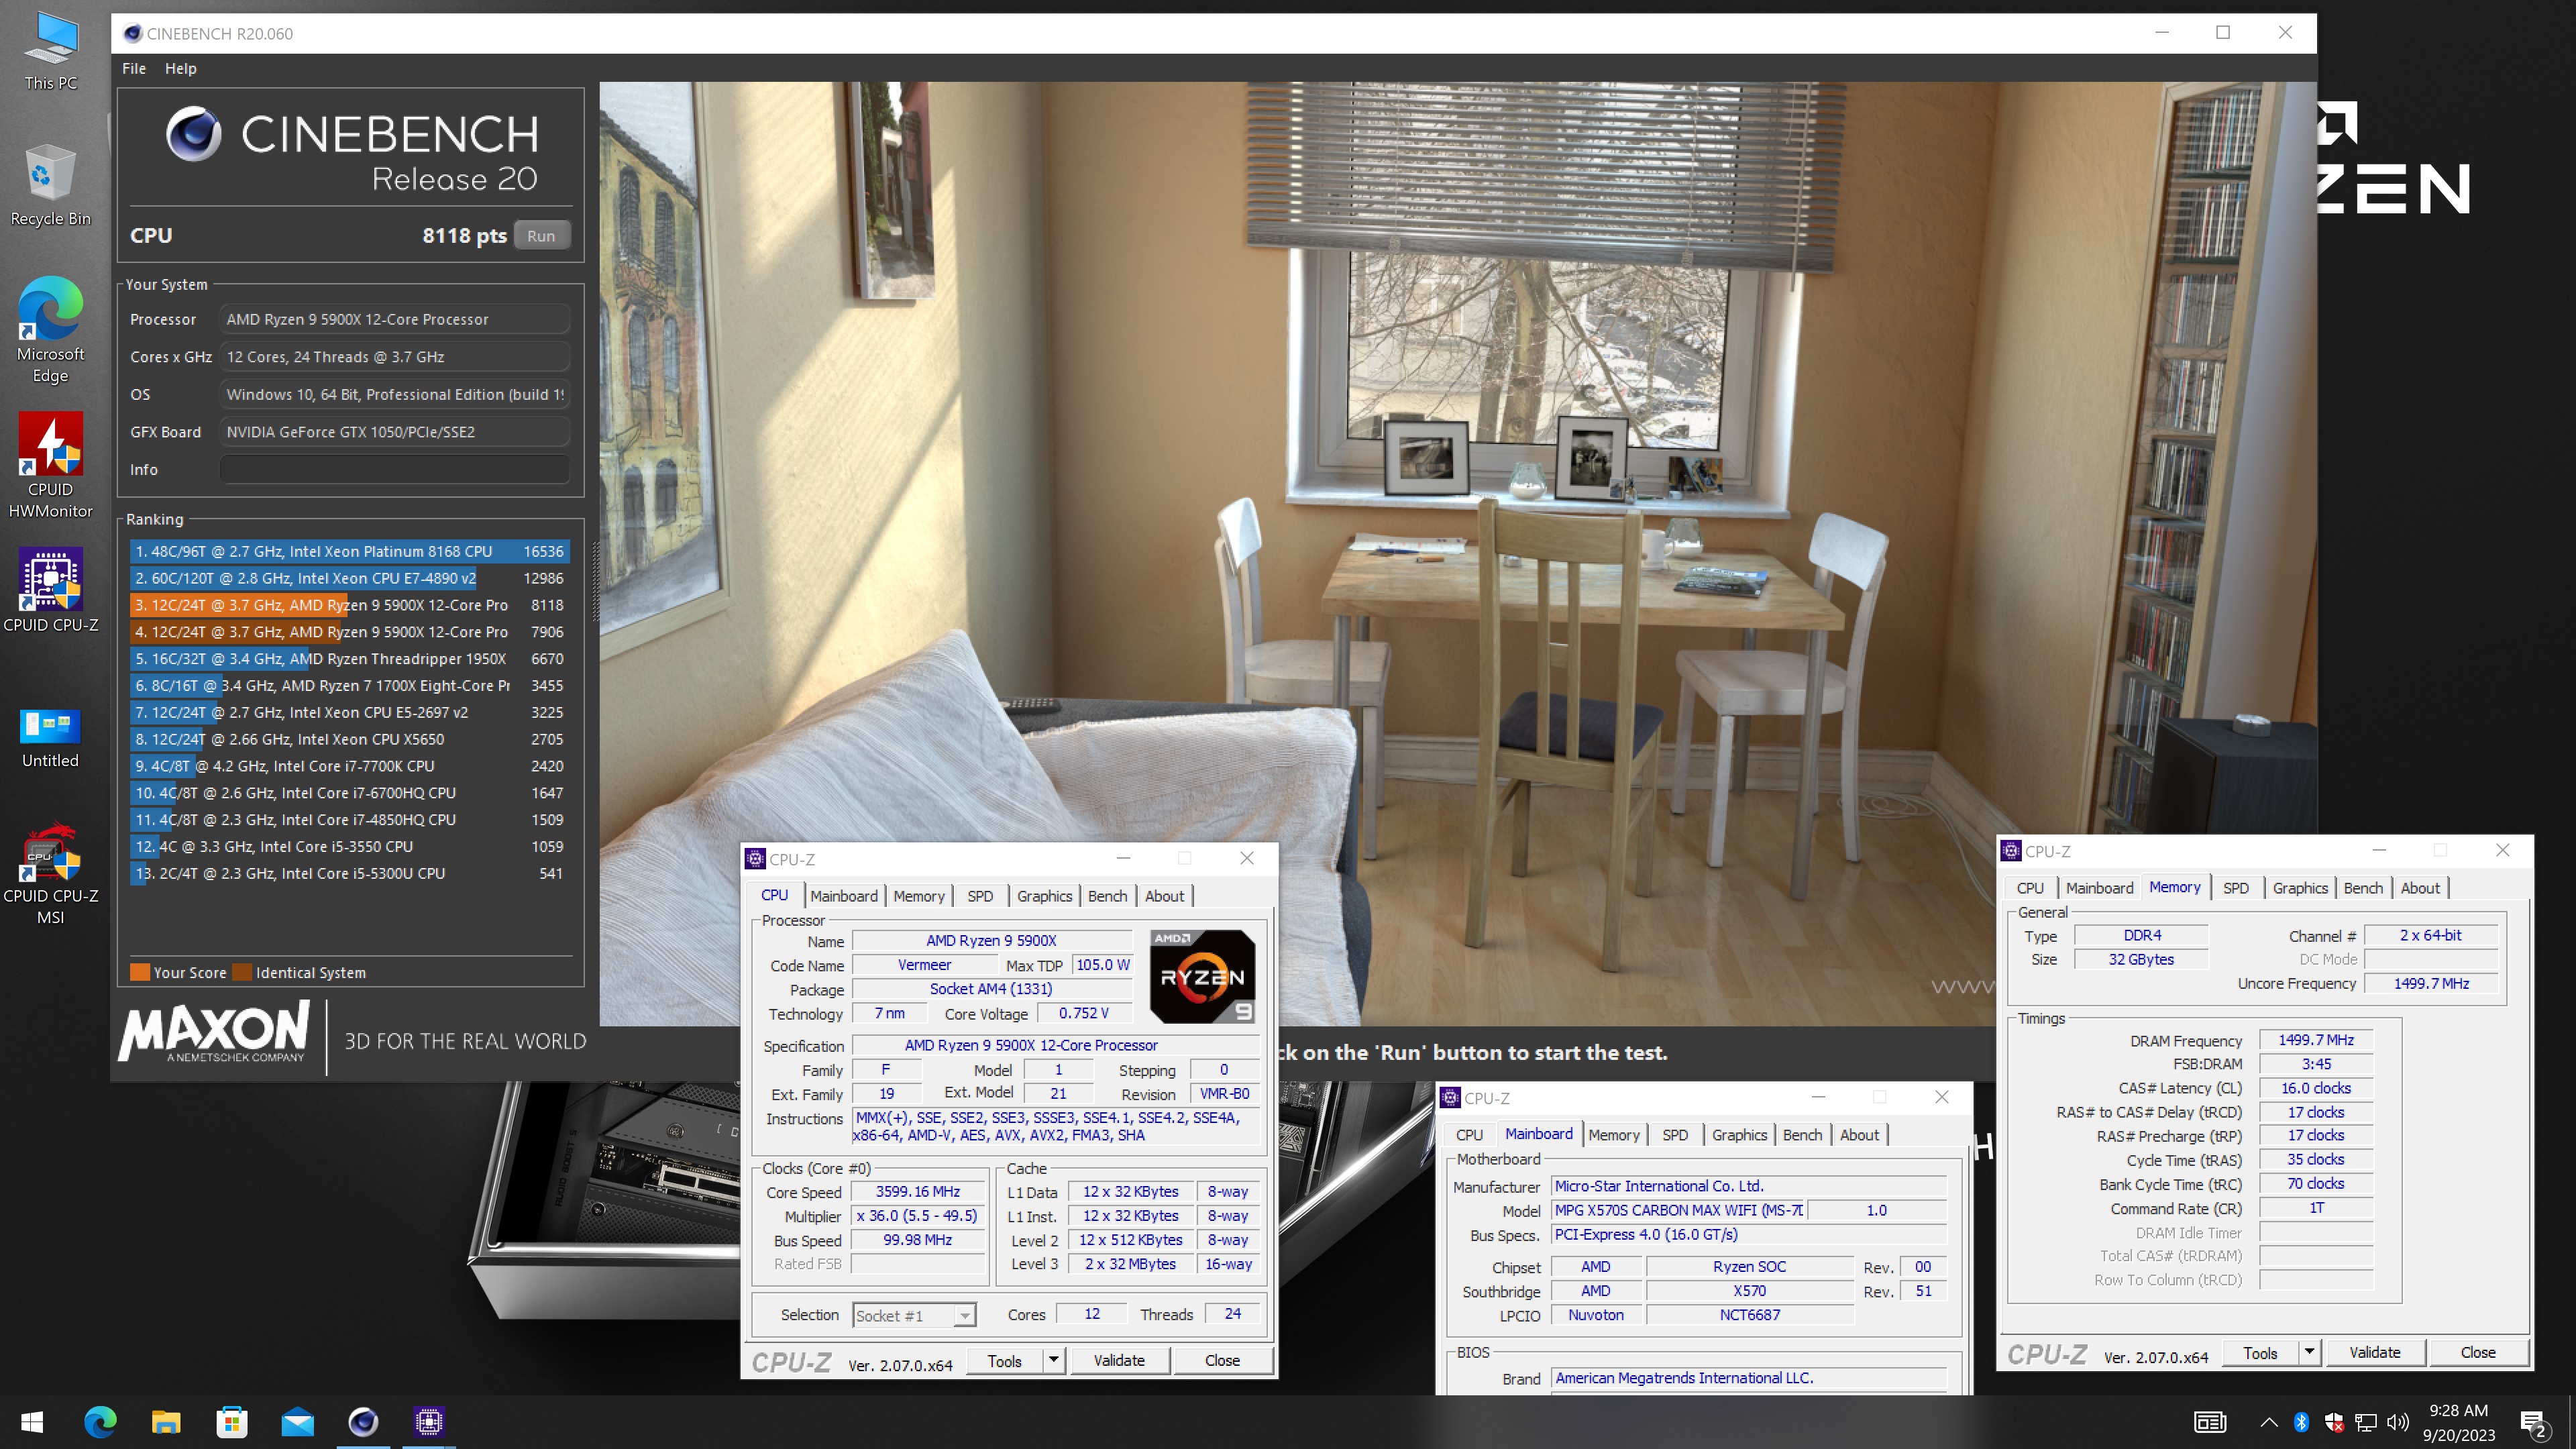Click the Windows Start button
The width and height of the screenshot is (2576, 1449).
click(x=32, y=1422)
